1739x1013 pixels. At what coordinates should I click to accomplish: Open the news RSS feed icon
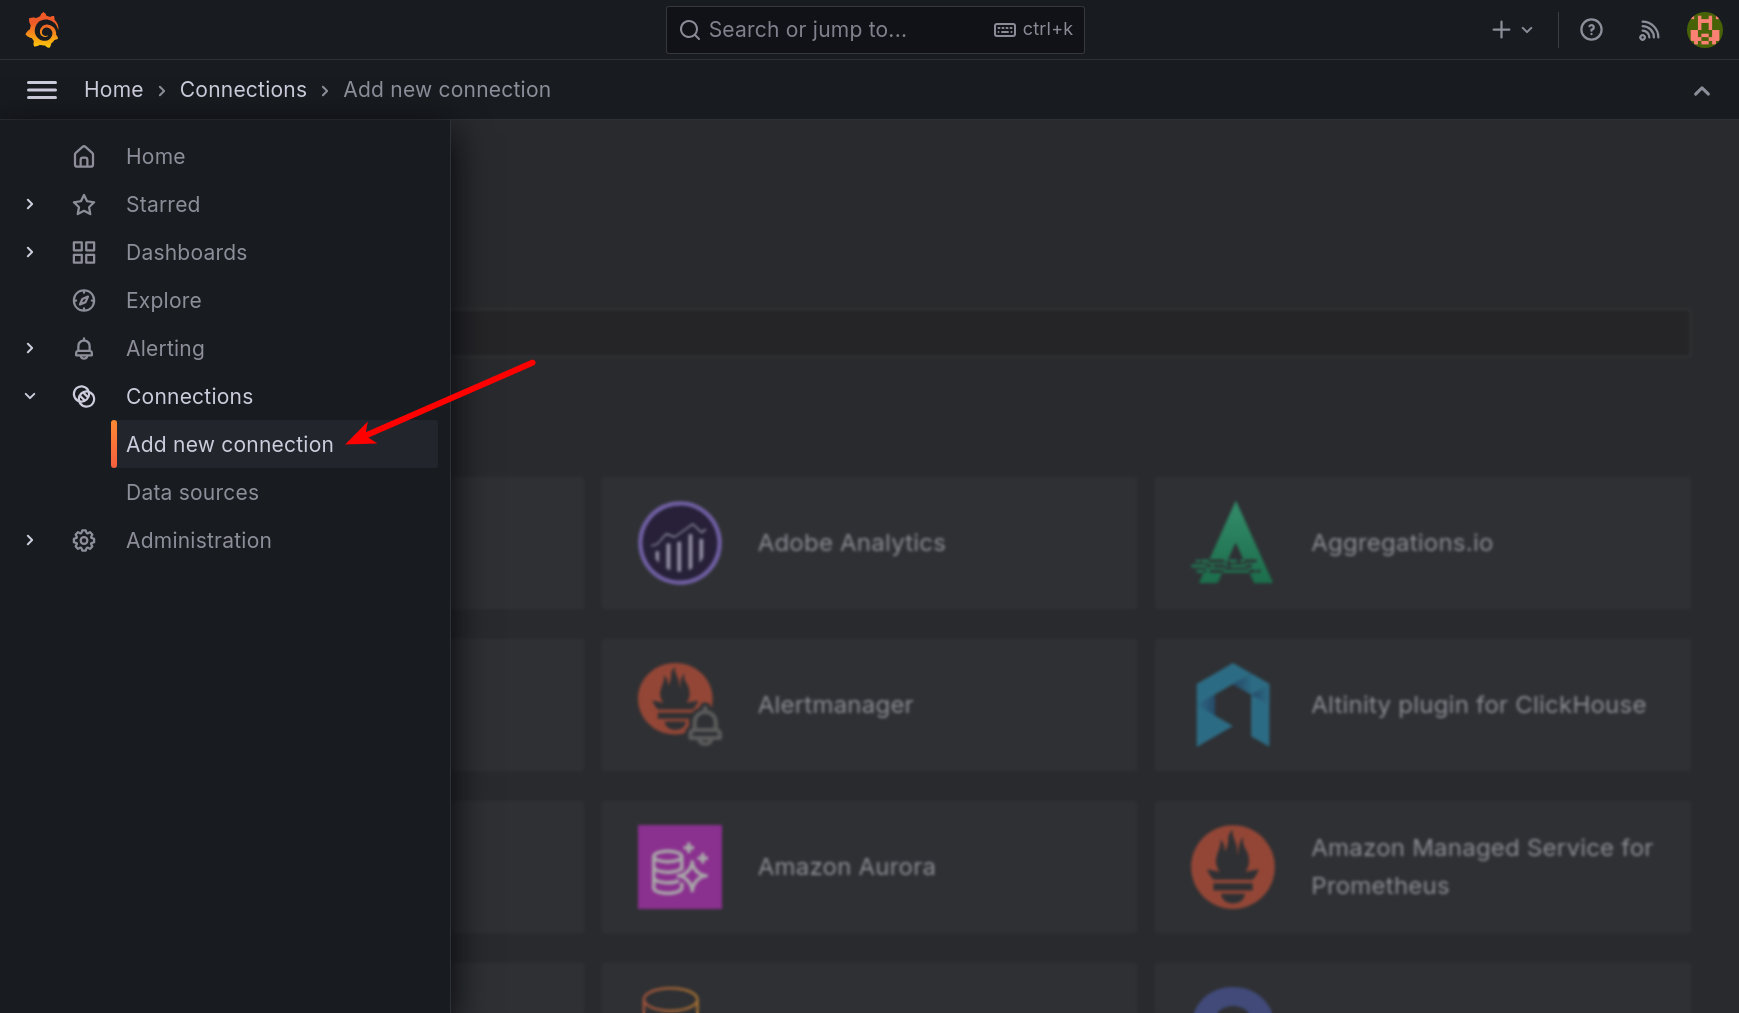(1649, 30)
